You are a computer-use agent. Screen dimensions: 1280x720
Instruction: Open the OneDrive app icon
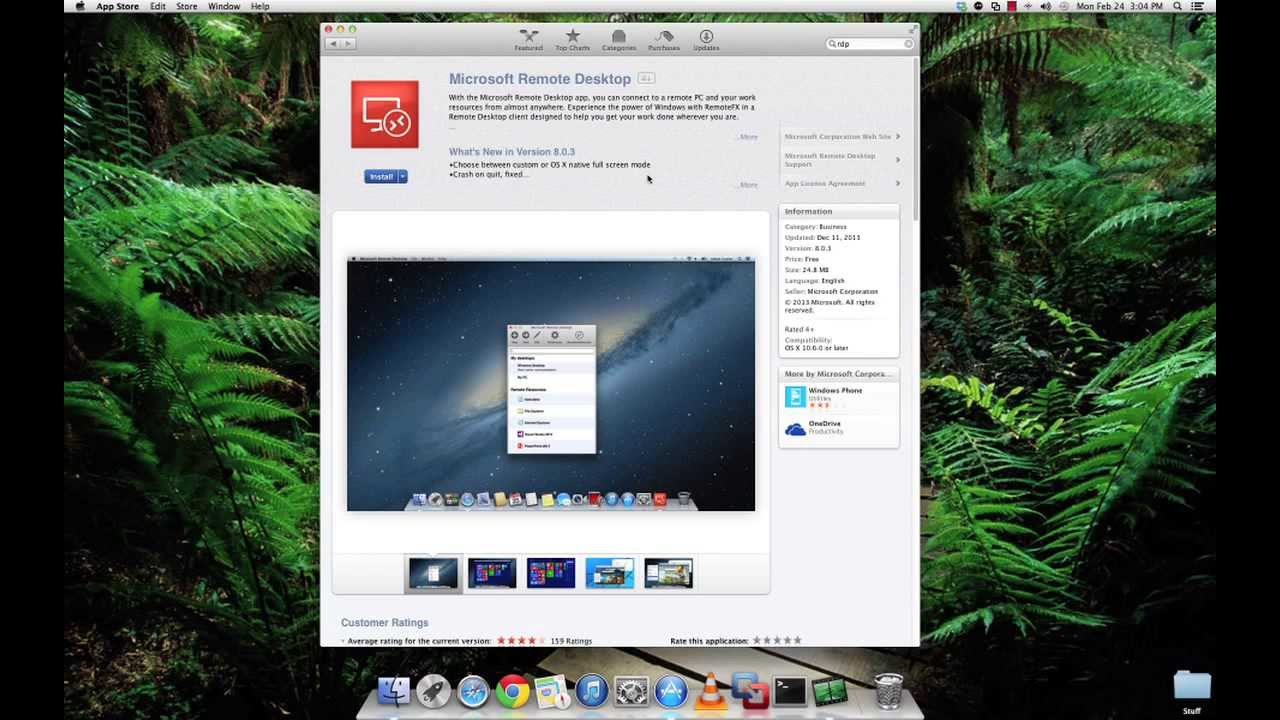(x=795, y=429)
